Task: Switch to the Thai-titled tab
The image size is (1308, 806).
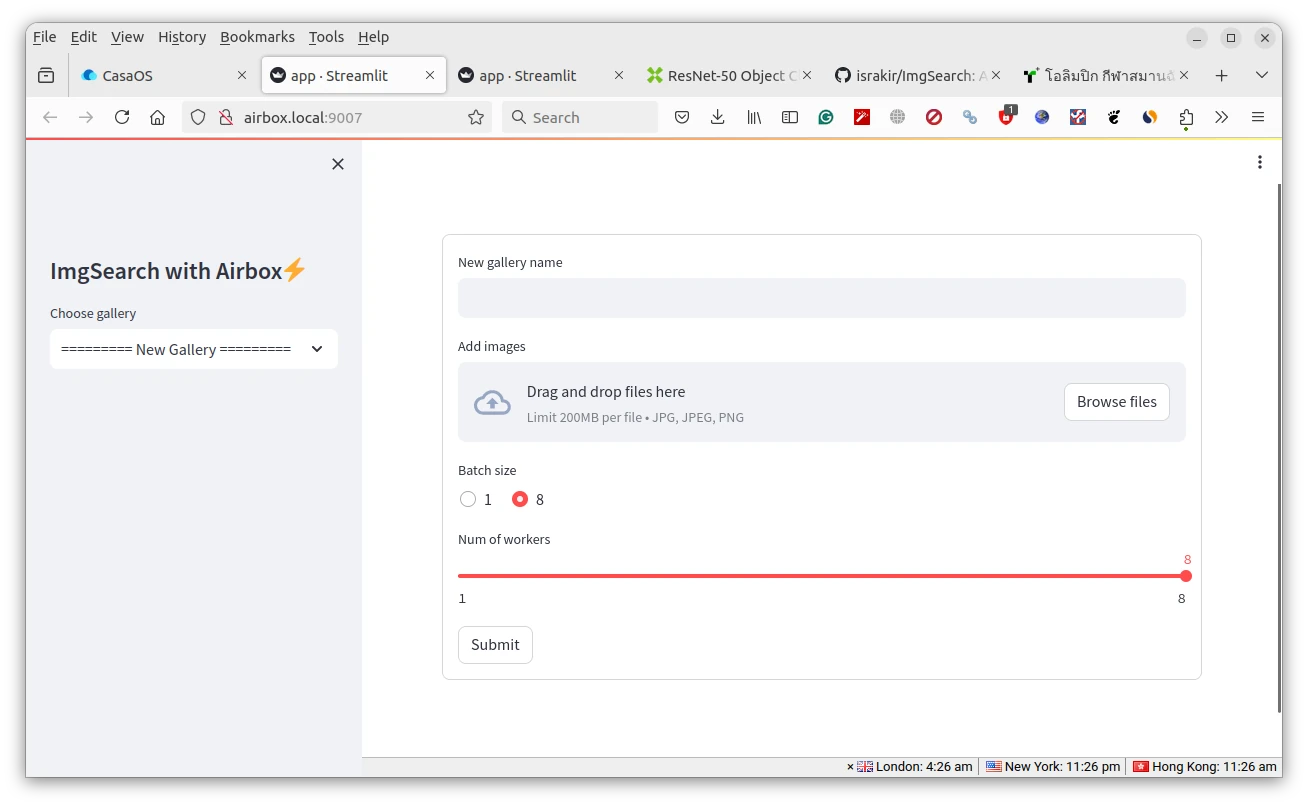Action: 1105,75
